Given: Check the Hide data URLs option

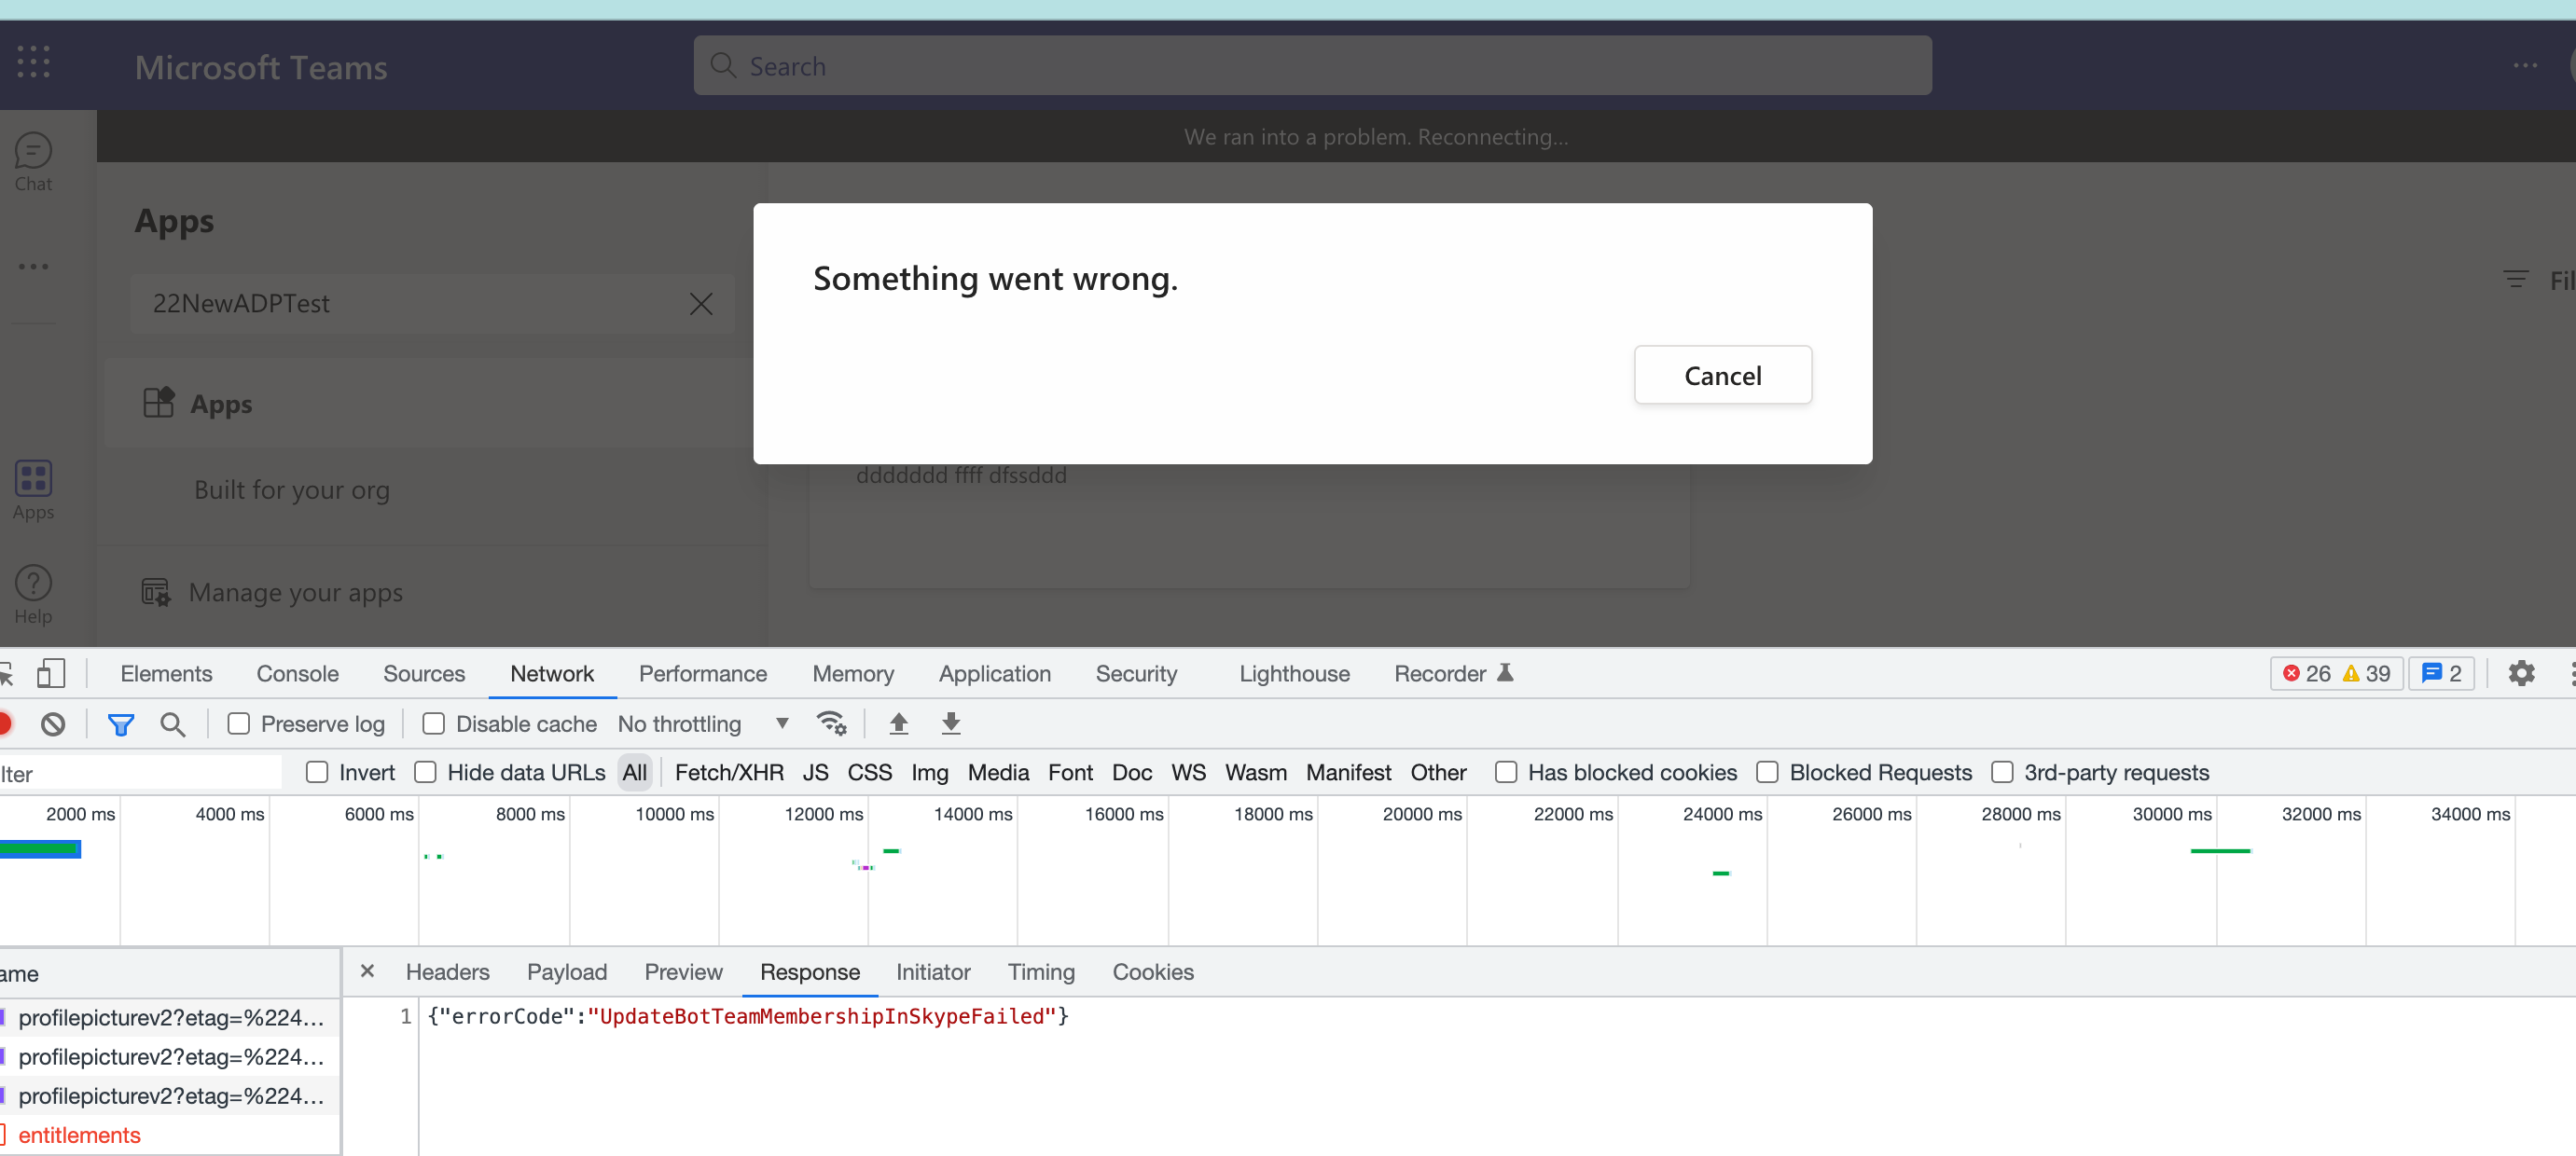Looking at the screenshot, I should (427, 772).
